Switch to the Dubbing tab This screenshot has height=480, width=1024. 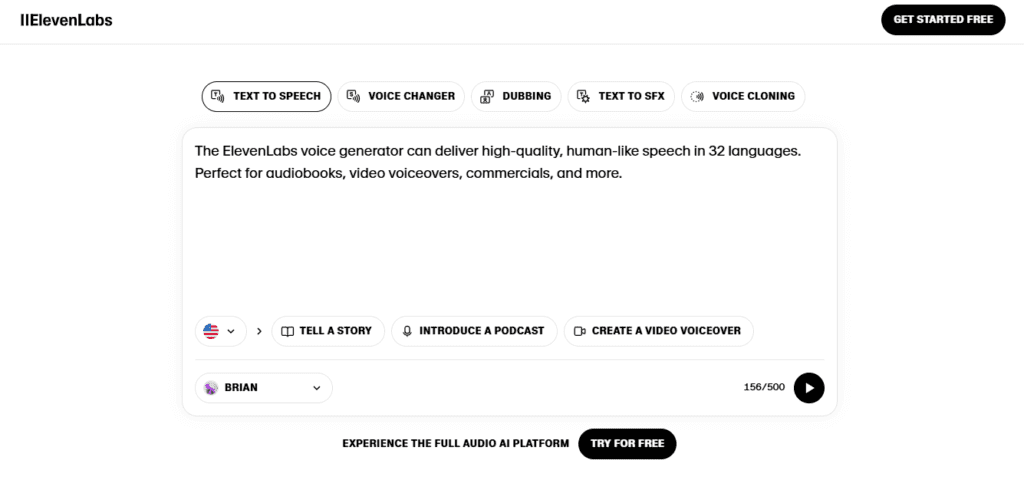click(x=515, y=96)
